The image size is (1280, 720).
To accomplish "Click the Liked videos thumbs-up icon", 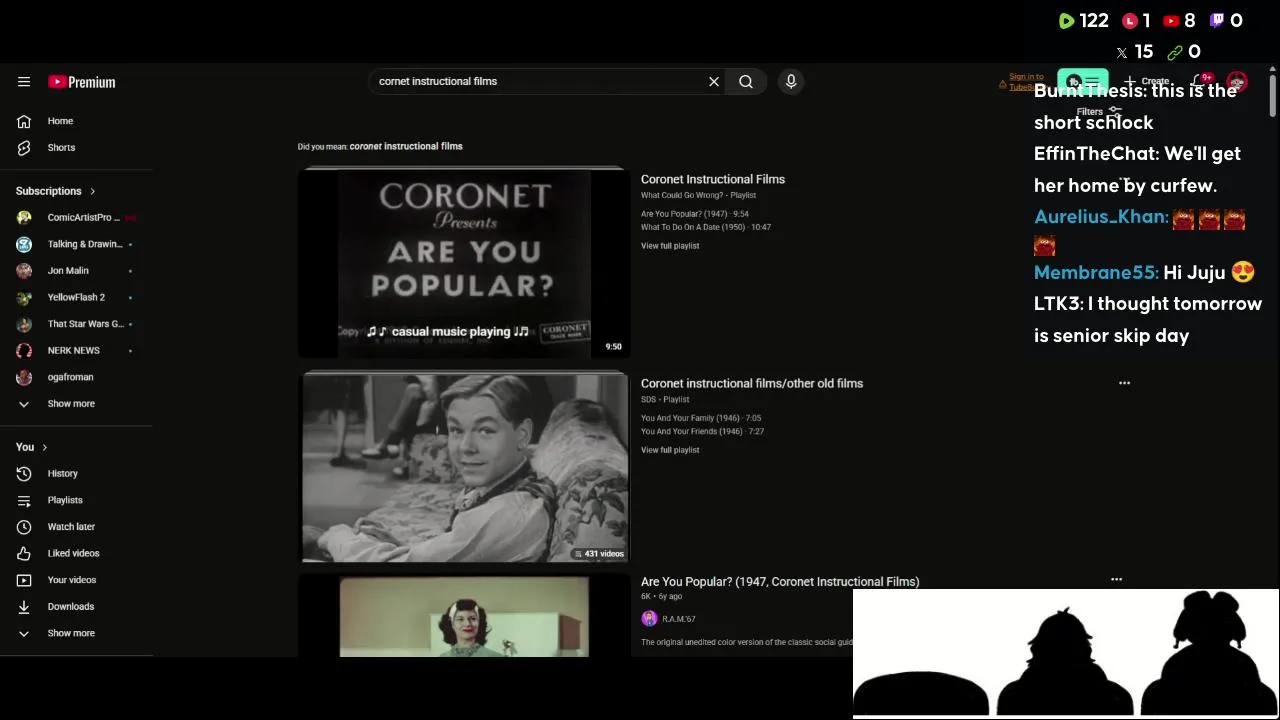I will 24,553.
